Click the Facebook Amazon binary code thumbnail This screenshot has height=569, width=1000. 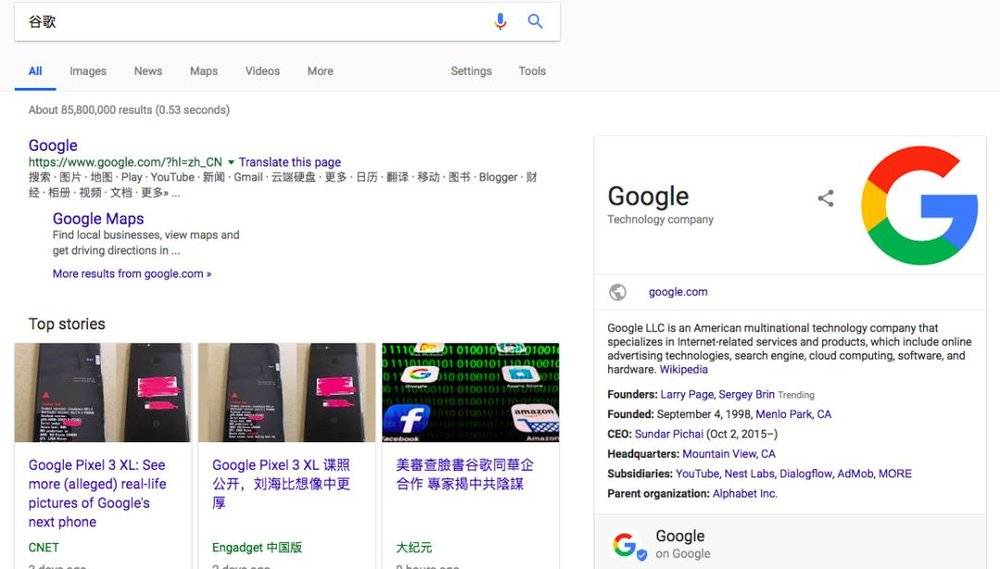pos(471,392)
